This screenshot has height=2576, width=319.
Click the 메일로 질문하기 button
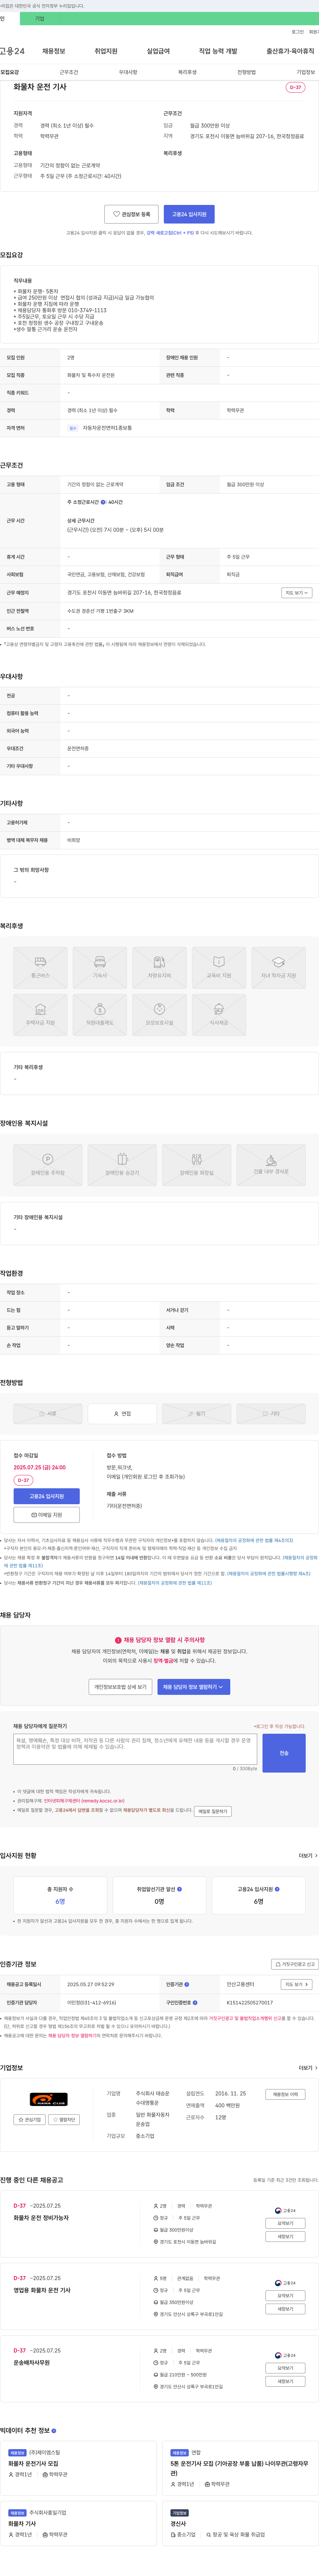[x=213, y=1811]
